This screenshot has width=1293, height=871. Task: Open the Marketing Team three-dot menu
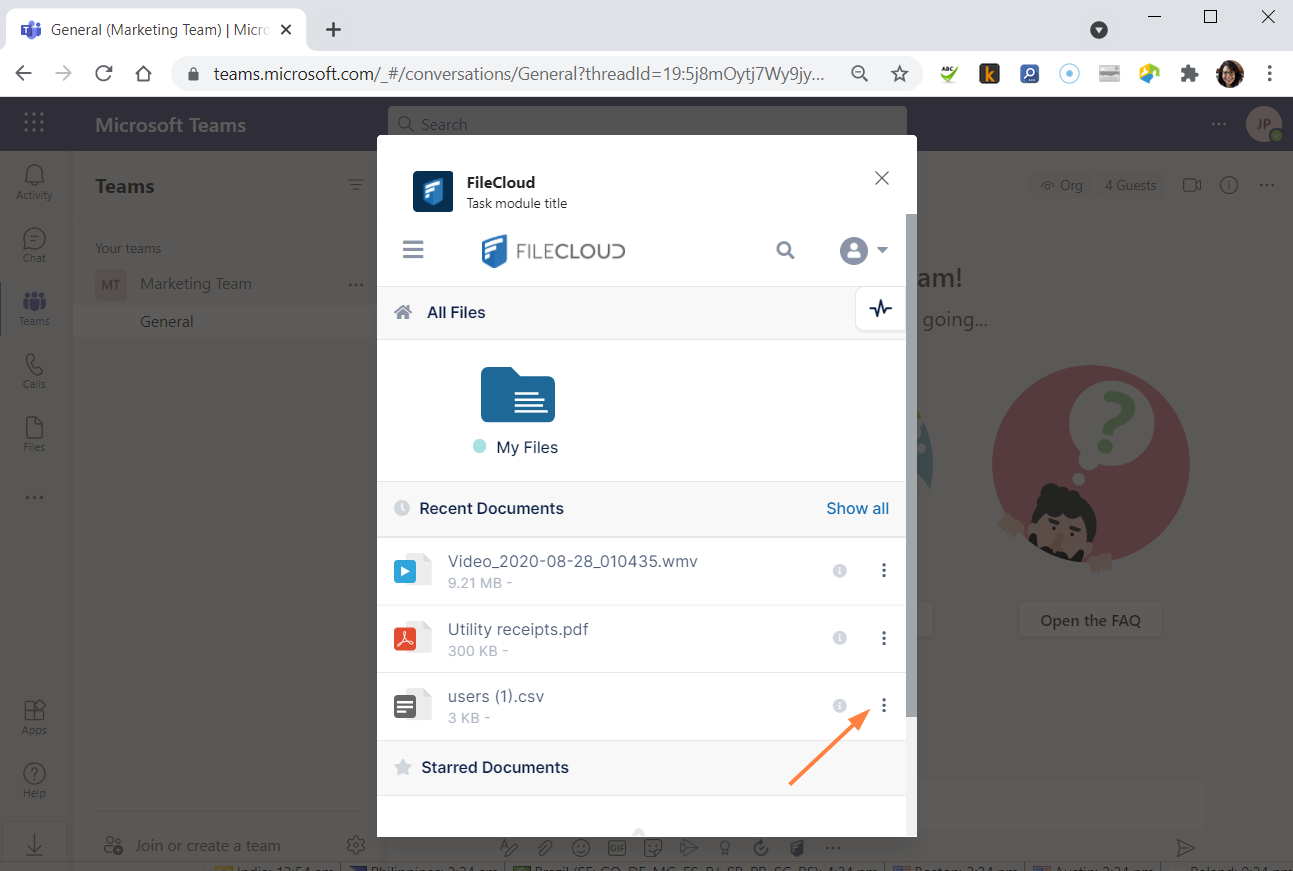pyautogui.click(x=356, y=284)
